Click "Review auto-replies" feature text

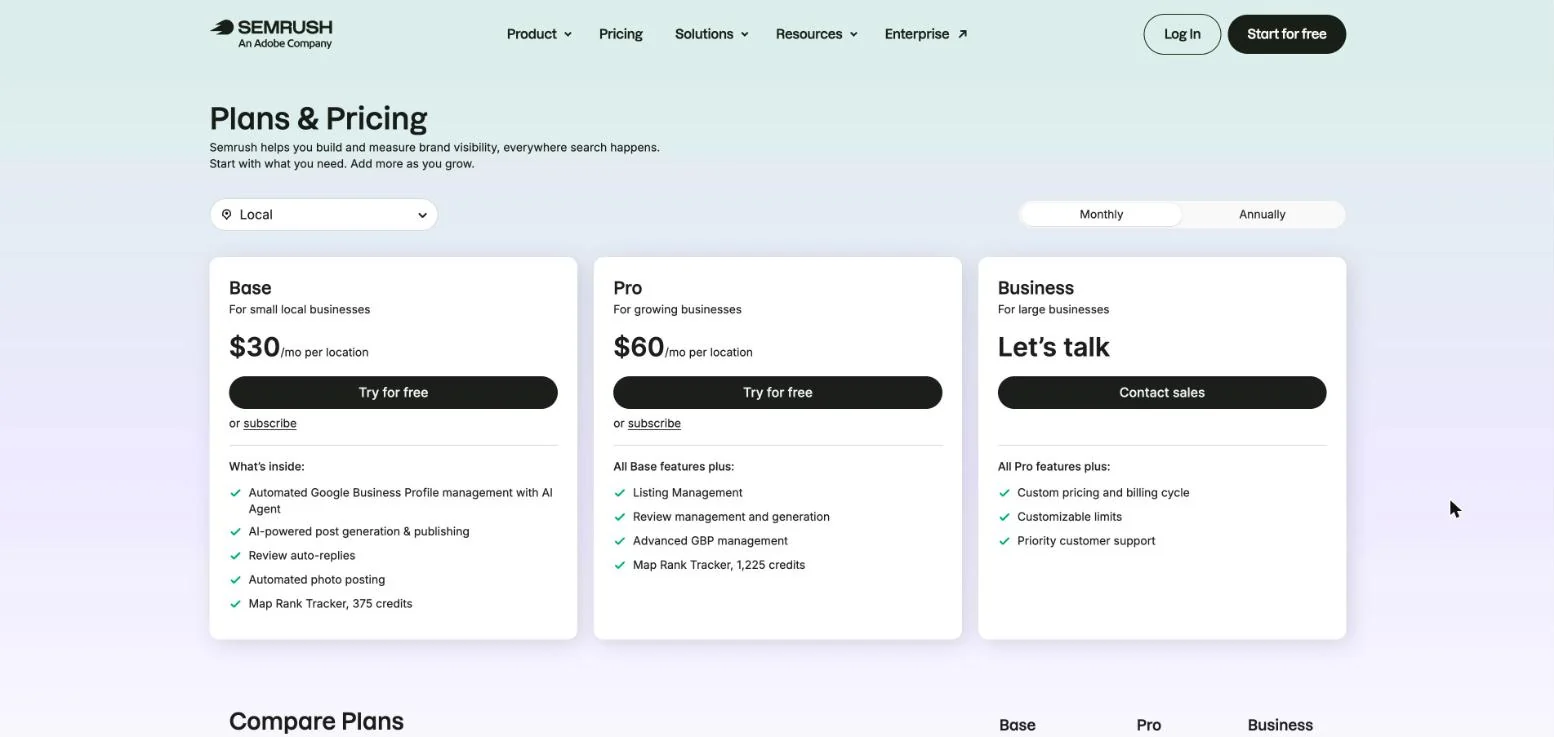point(302,556)
